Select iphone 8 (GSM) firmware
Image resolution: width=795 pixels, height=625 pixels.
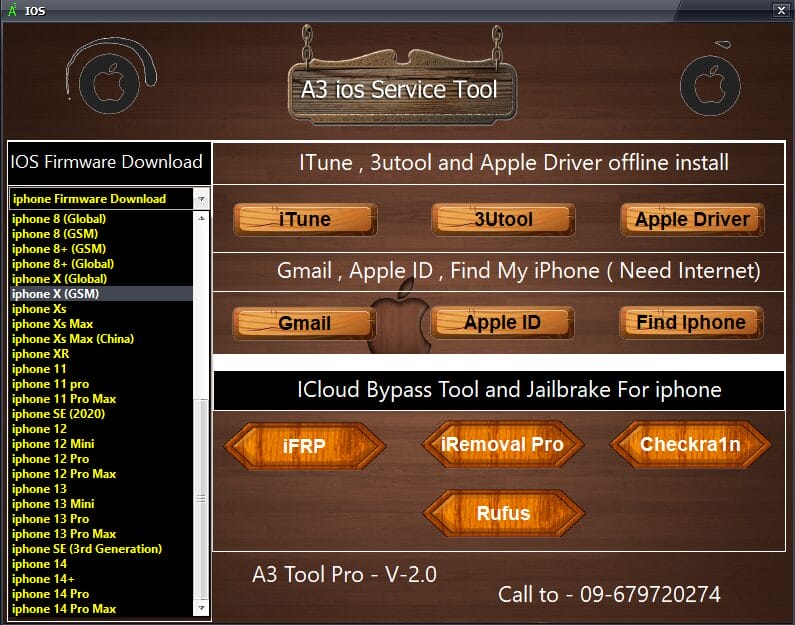[x=101, y=234]
